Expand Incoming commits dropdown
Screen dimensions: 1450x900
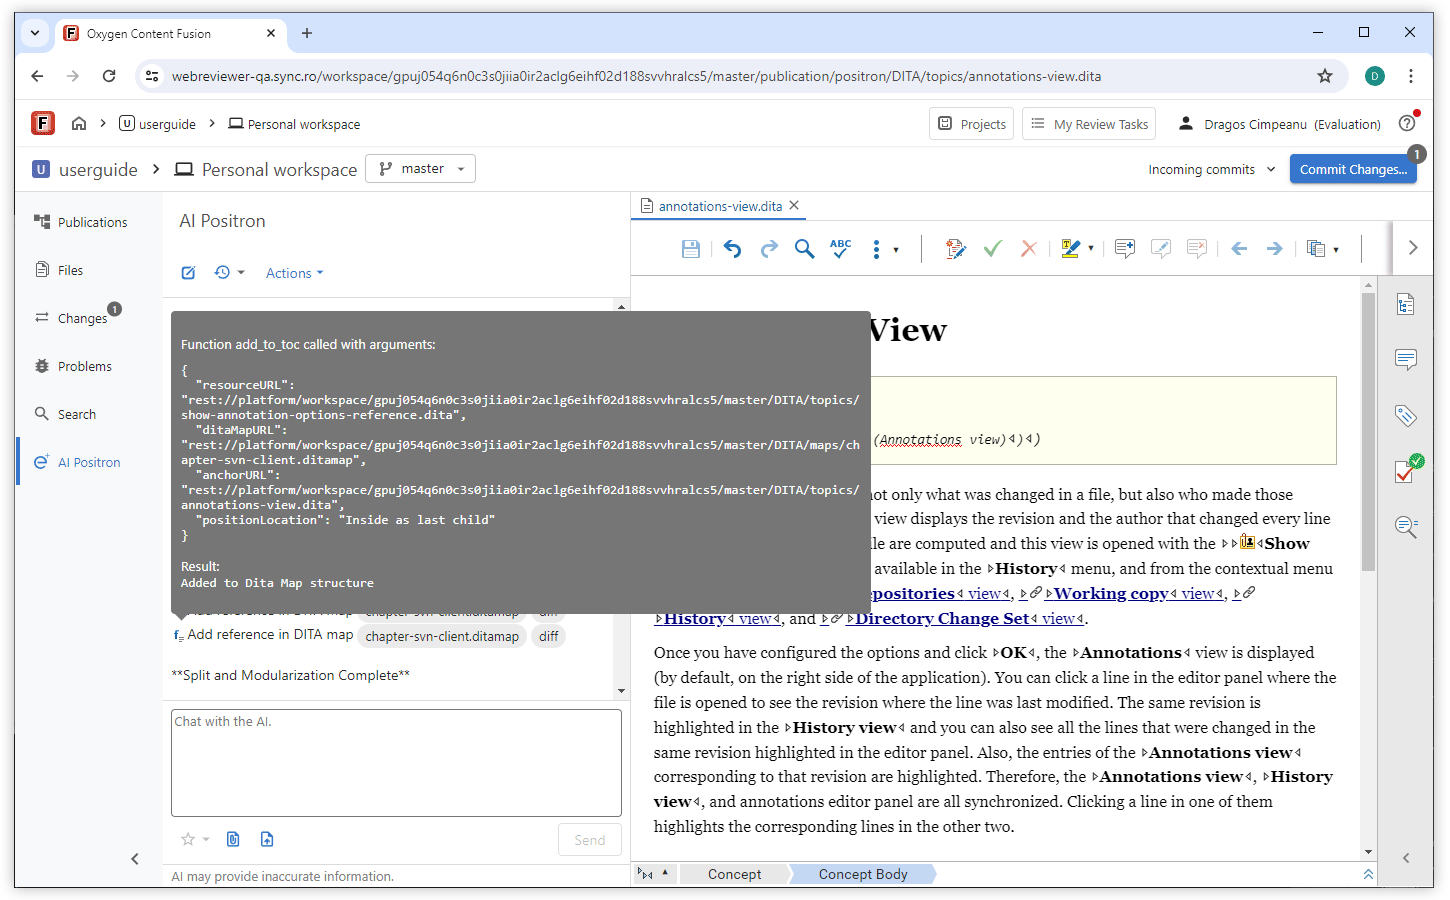click(1211, 170)
